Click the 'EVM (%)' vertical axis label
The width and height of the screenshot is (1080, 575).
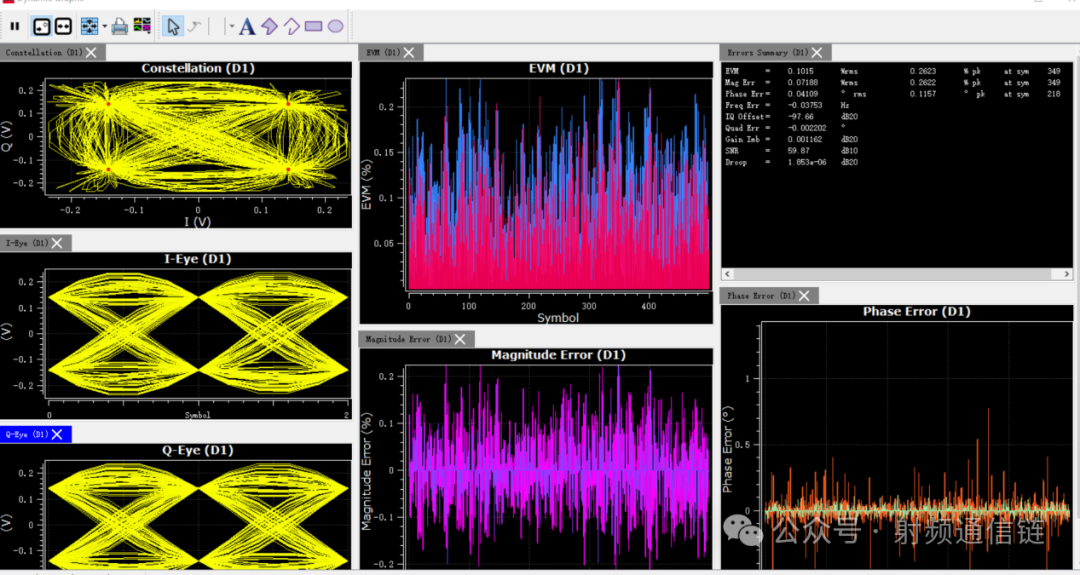(x=366, y=185)
